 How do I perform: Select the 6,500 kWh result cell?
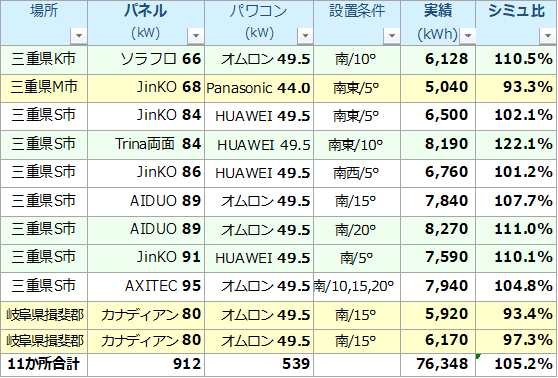[x=438, y=116]
